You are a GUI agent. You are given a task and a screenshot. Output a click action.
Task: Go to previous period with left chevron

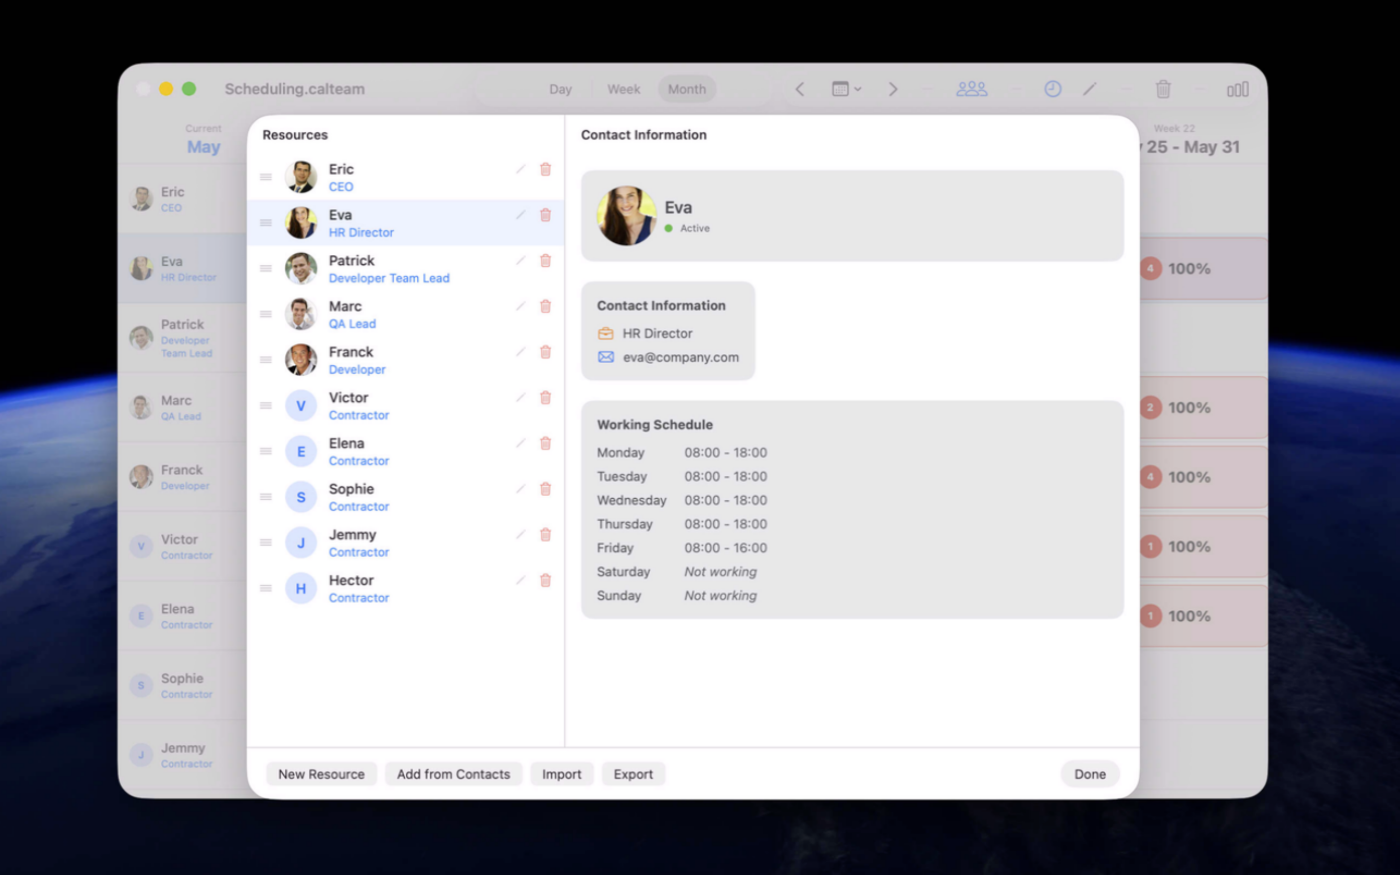pyautogui.click(x=800, y=89)
